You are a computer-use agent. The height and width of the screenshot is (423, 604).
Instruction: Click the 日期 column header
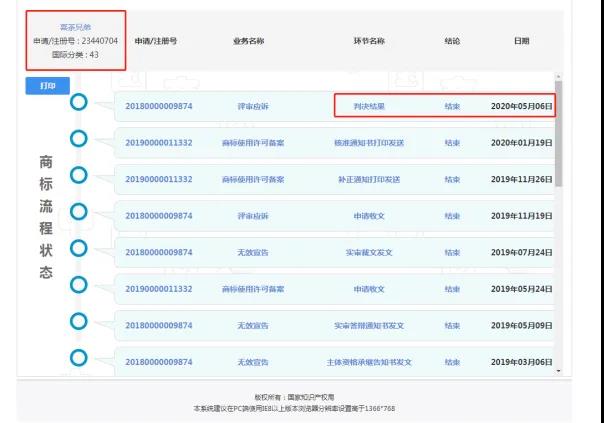(x=522, y=41)
